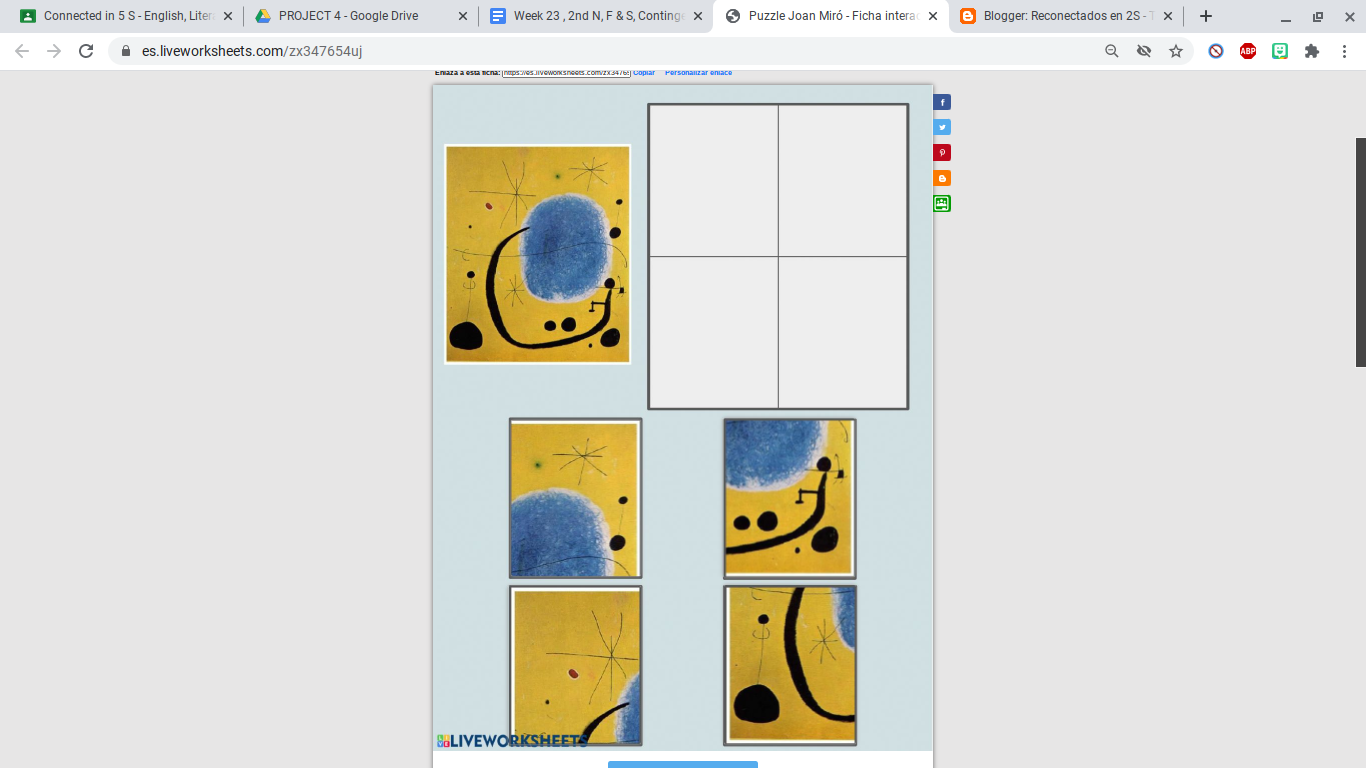Select puzzle piece with the black oval base
Viewport: 1366px width, 768px height.
[x=790, y=666]
